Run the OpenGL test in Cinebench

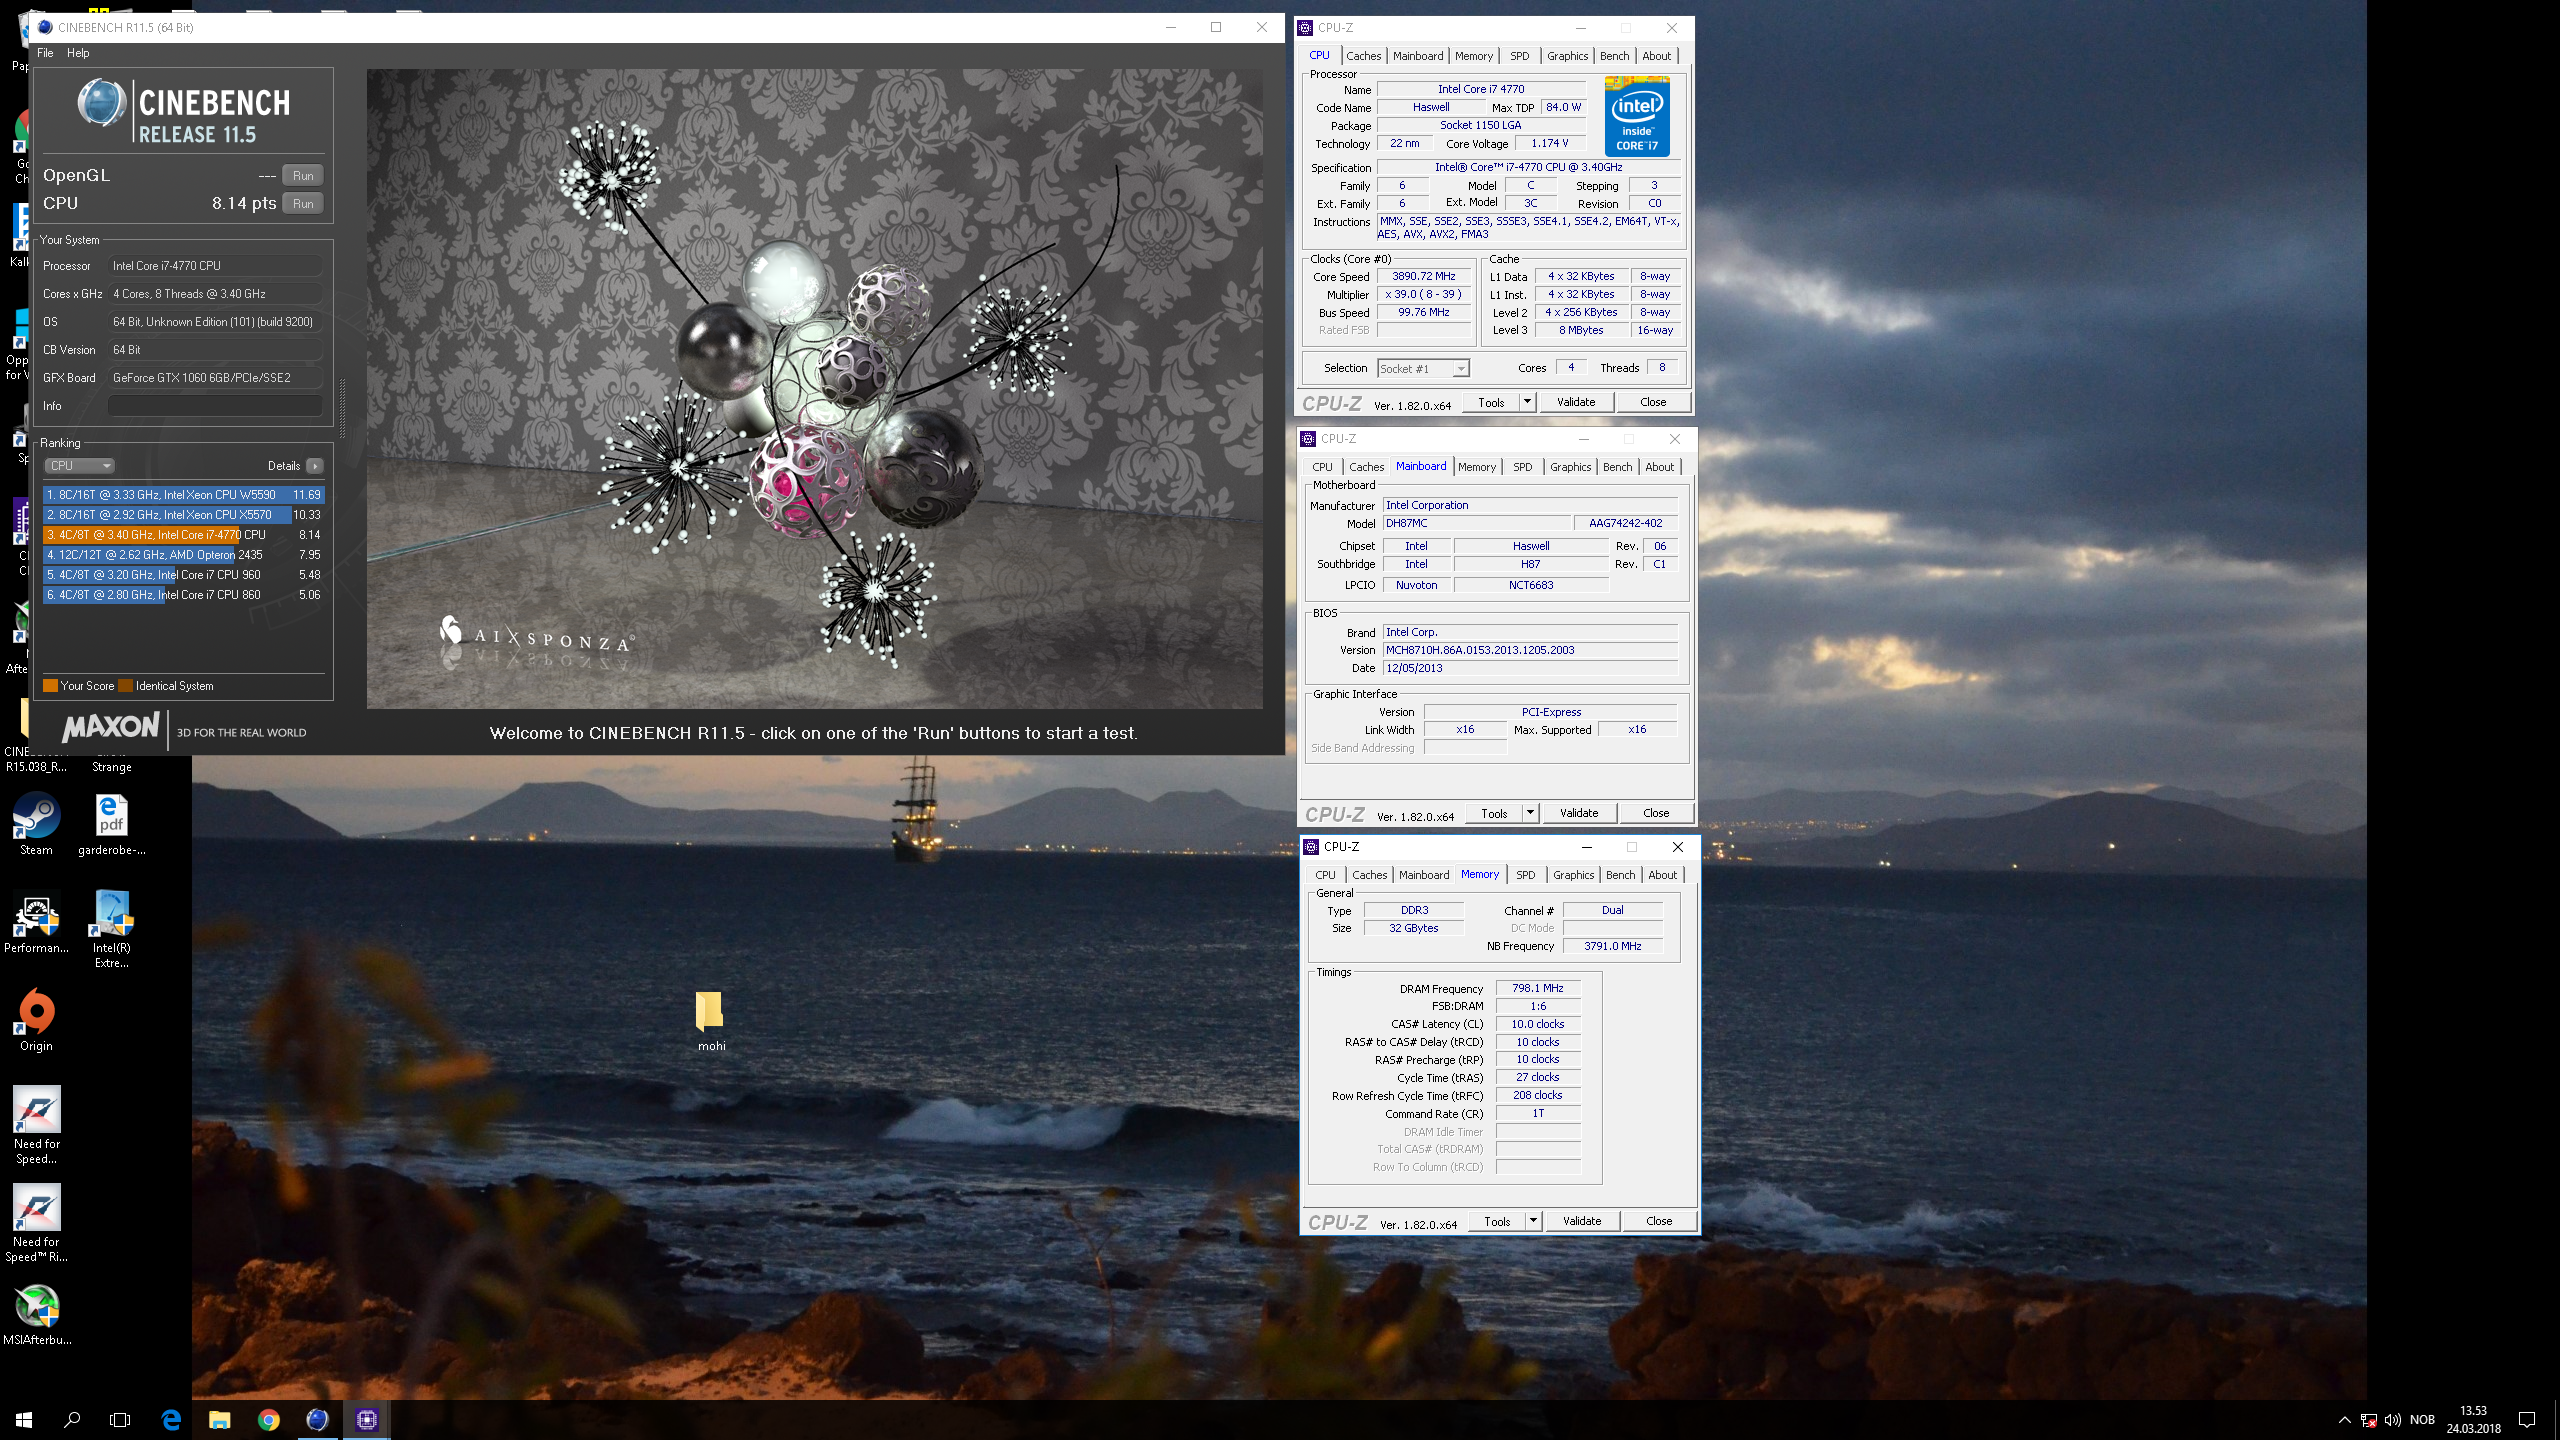pyautogui.click(x=303, y=175)
